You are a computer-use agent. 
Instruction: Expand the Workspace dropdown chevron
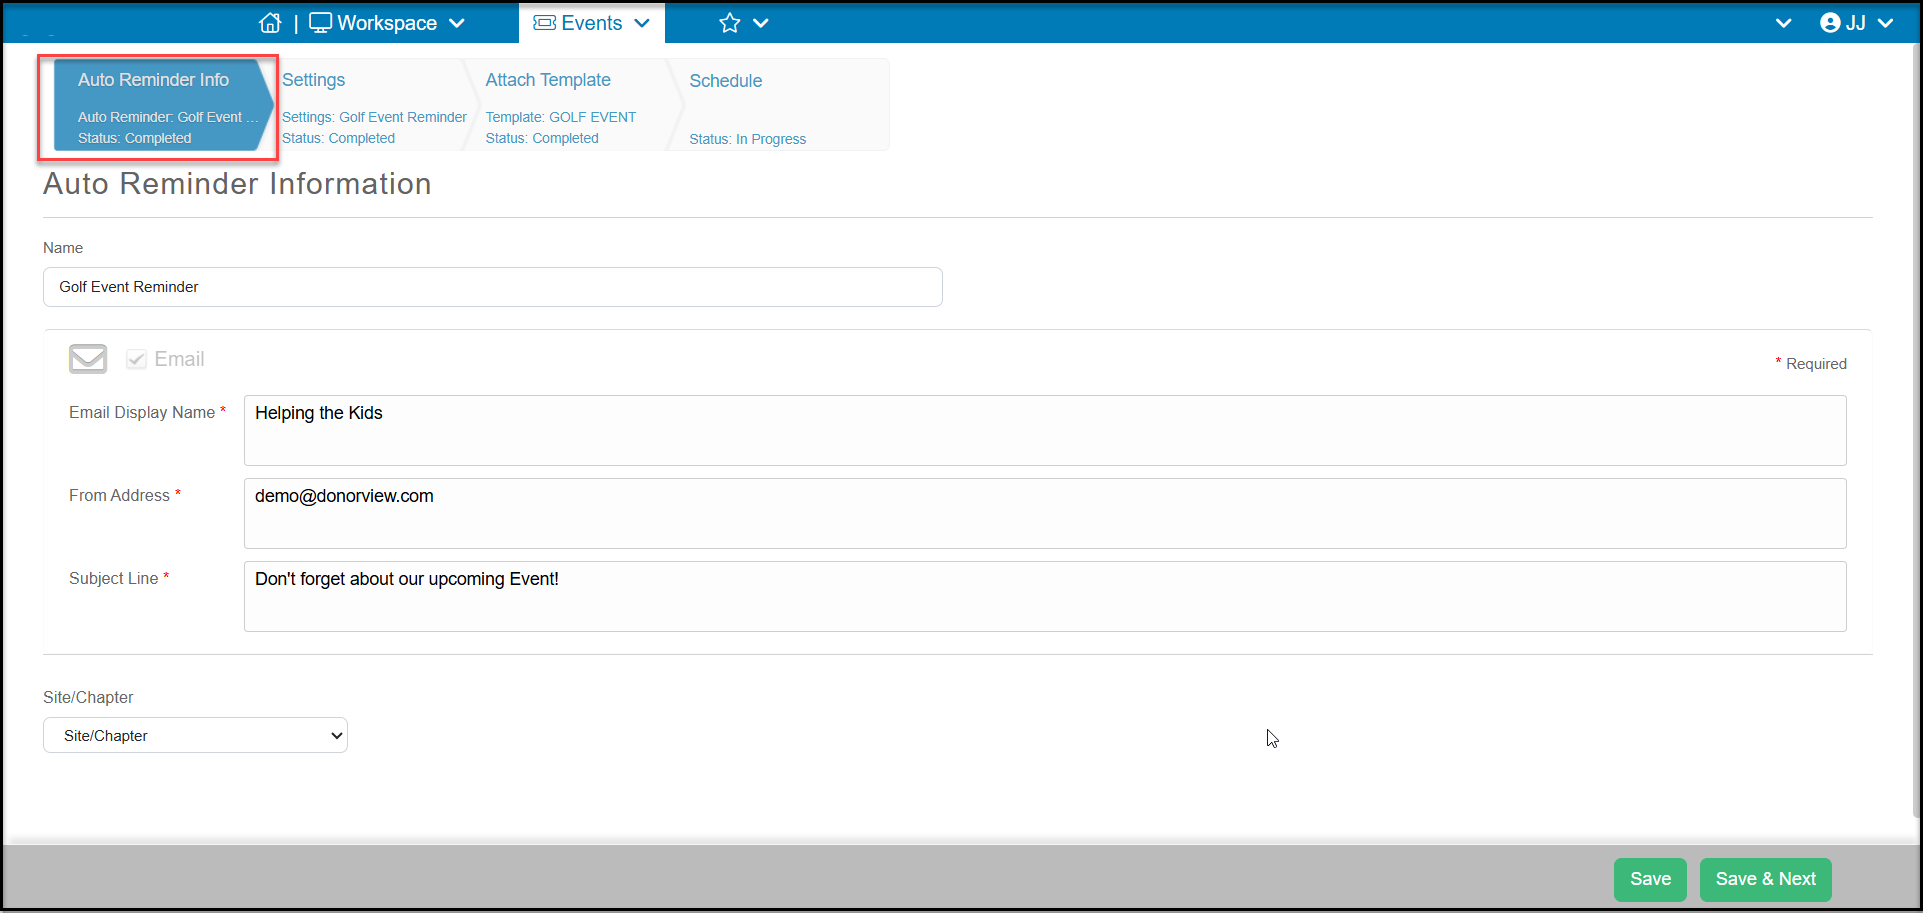[457, 23]
